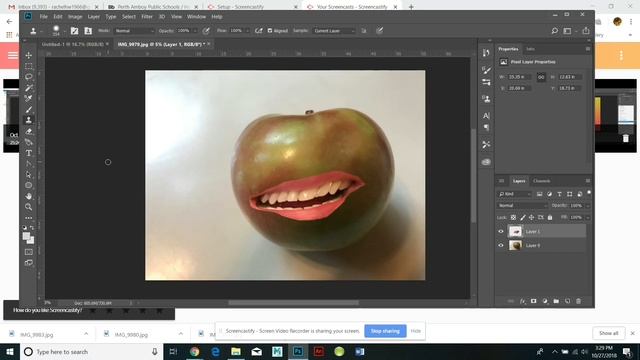This screenshot has width=640, height=360.
Task: Toggle Quick Mask mode icon
Action: click(29, 252)
